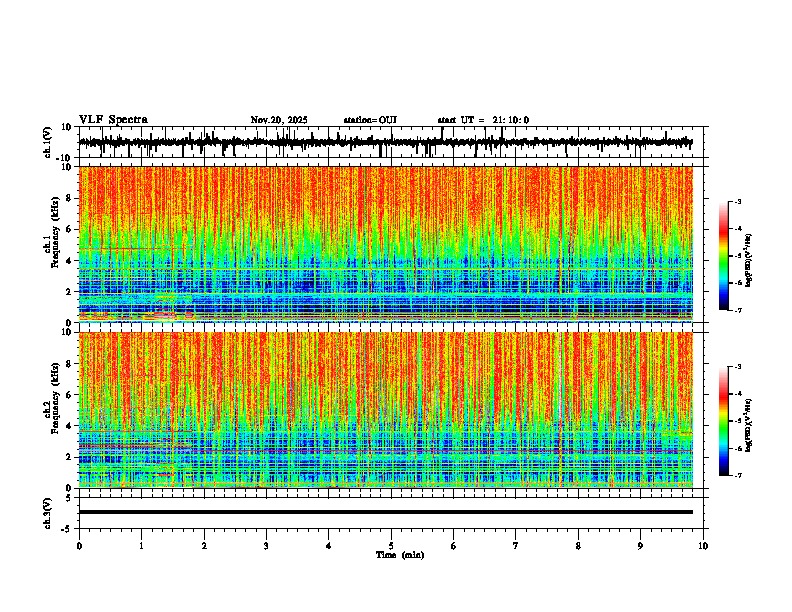792x612 pixels.
Task: Click the ch.1 color bar log(PSD) units label
Action: pyautogui.click(x=749, y=260)
